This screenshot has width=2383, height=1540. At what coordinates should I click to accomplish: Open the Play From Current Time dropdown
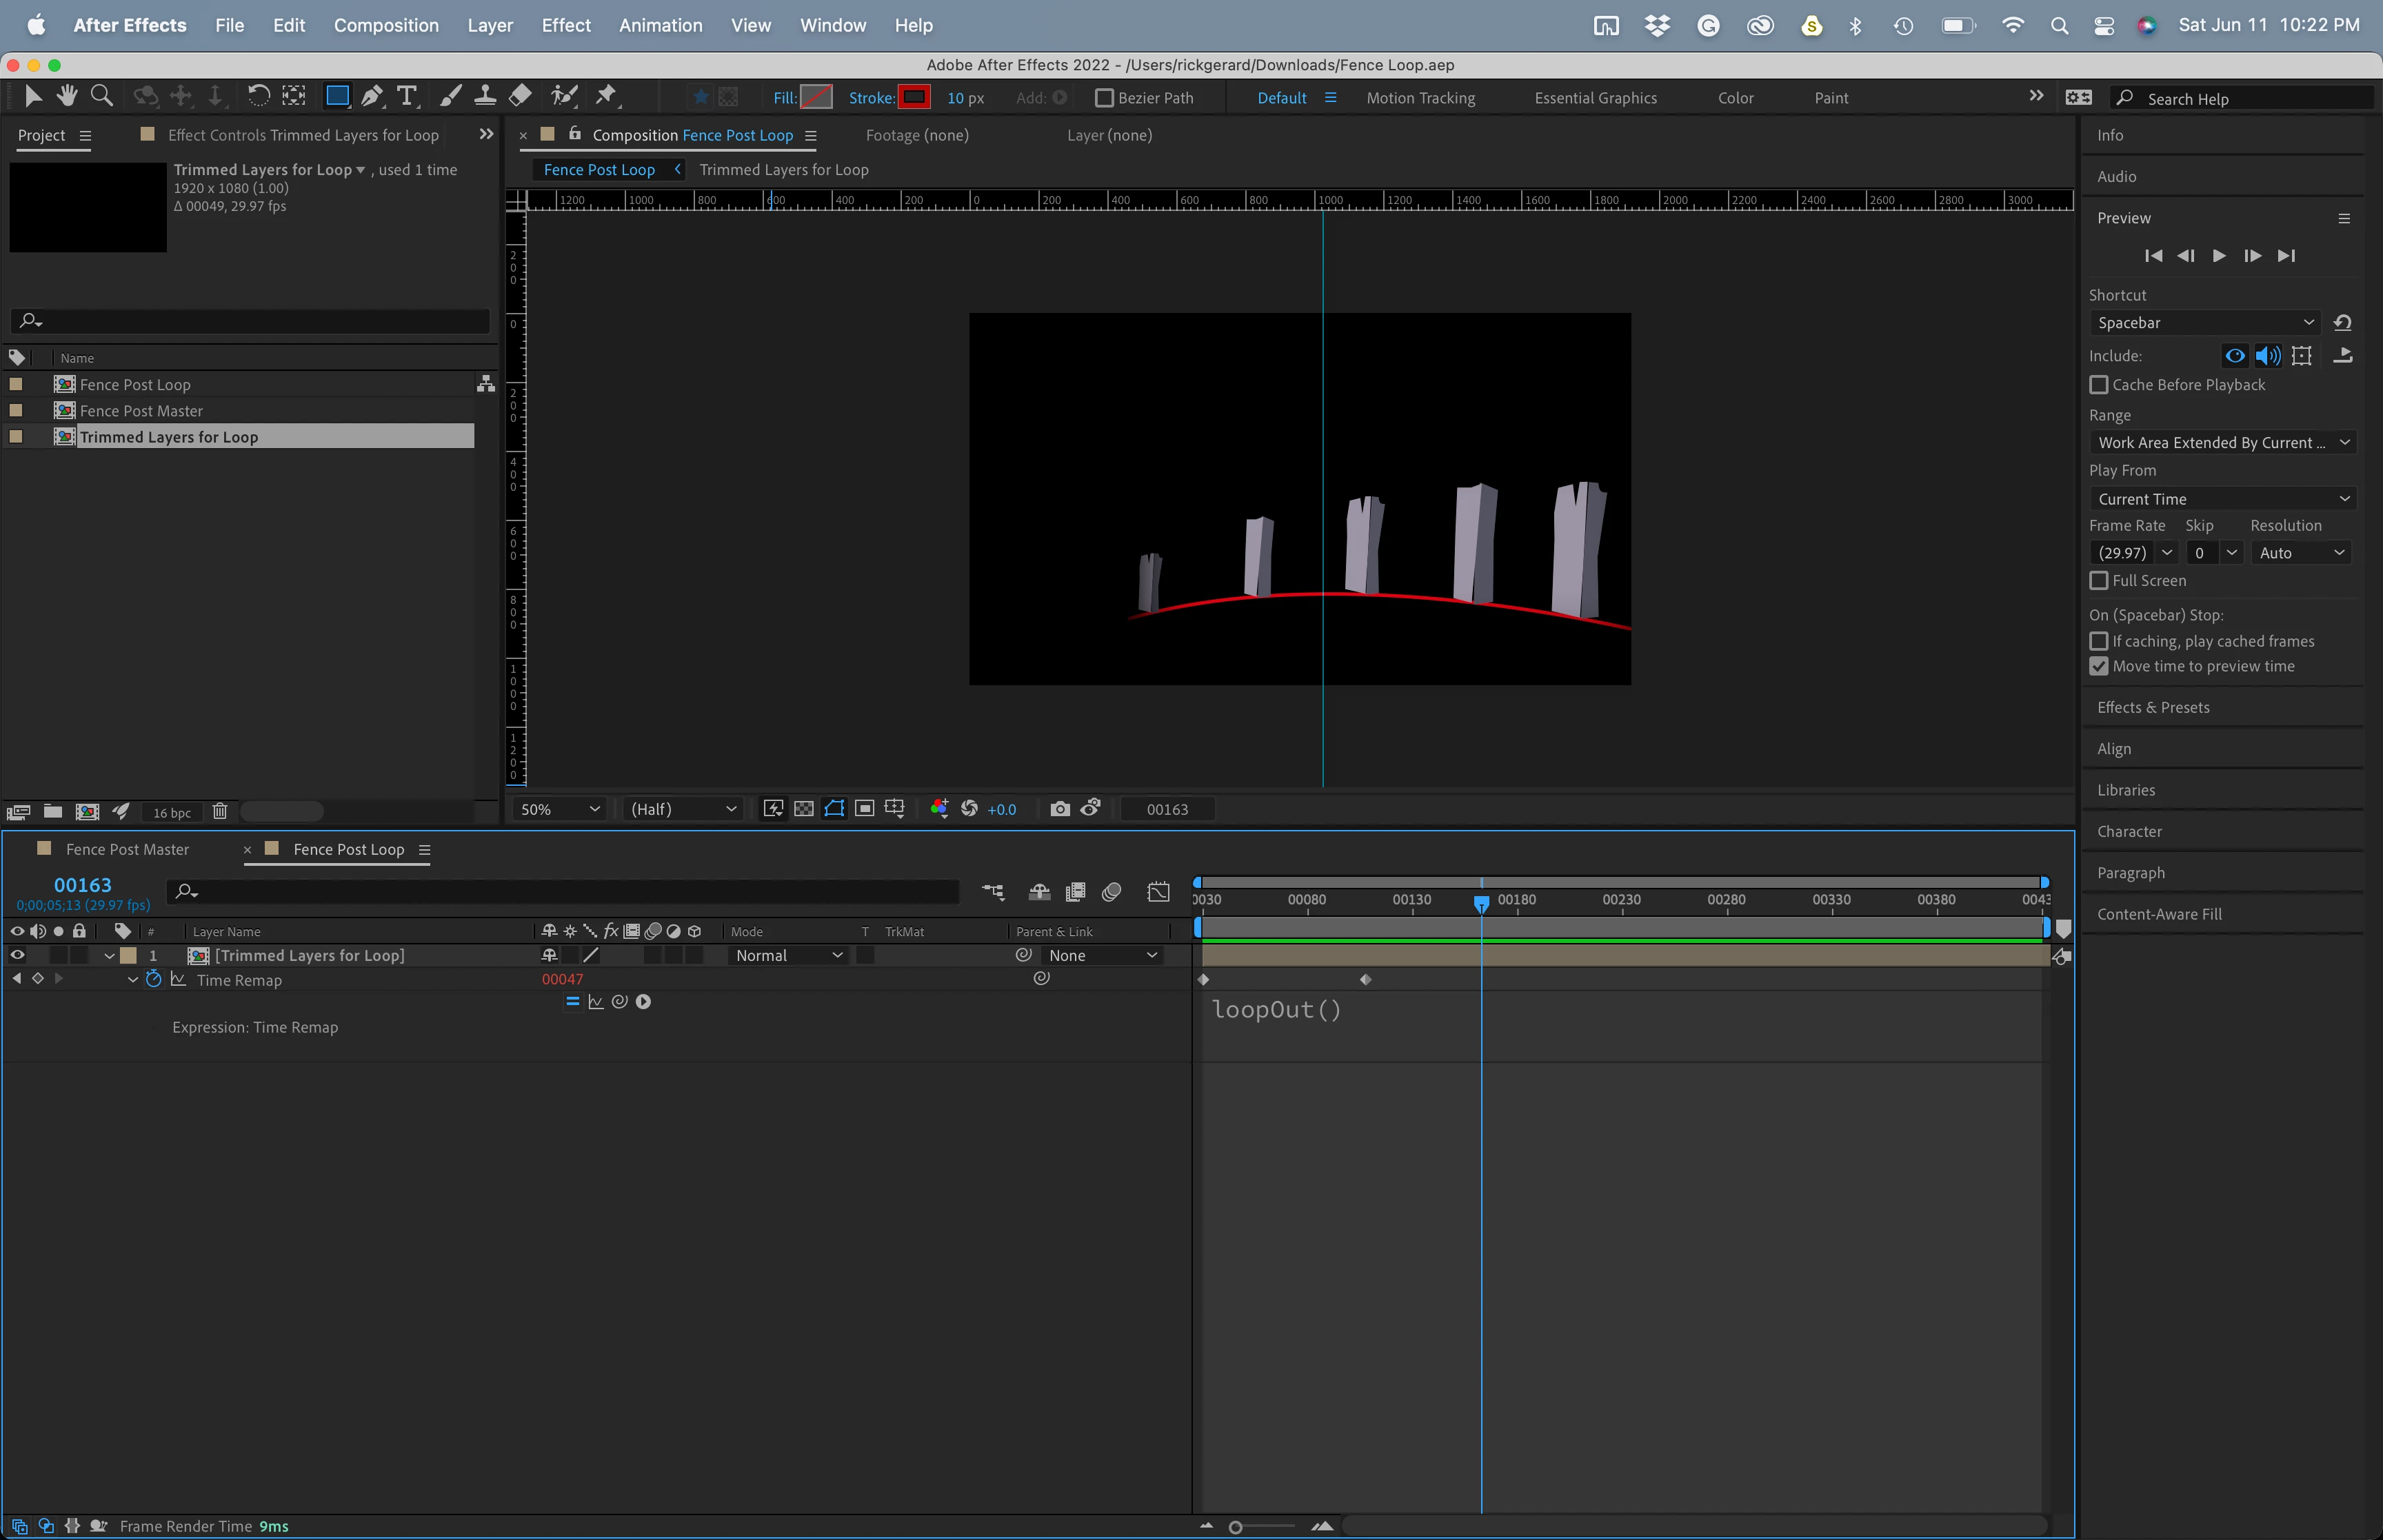[2222, 499]
